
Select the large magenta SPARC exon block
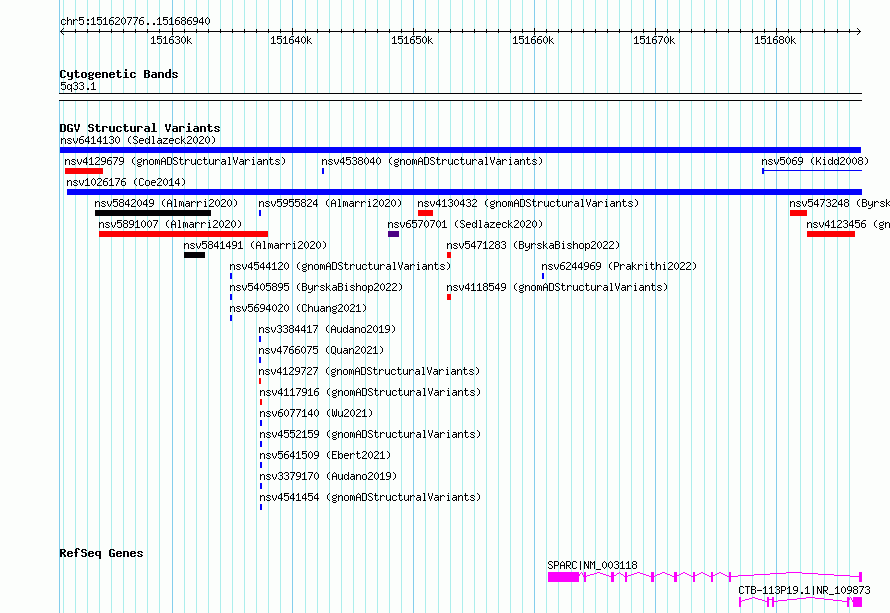(564, 577)
